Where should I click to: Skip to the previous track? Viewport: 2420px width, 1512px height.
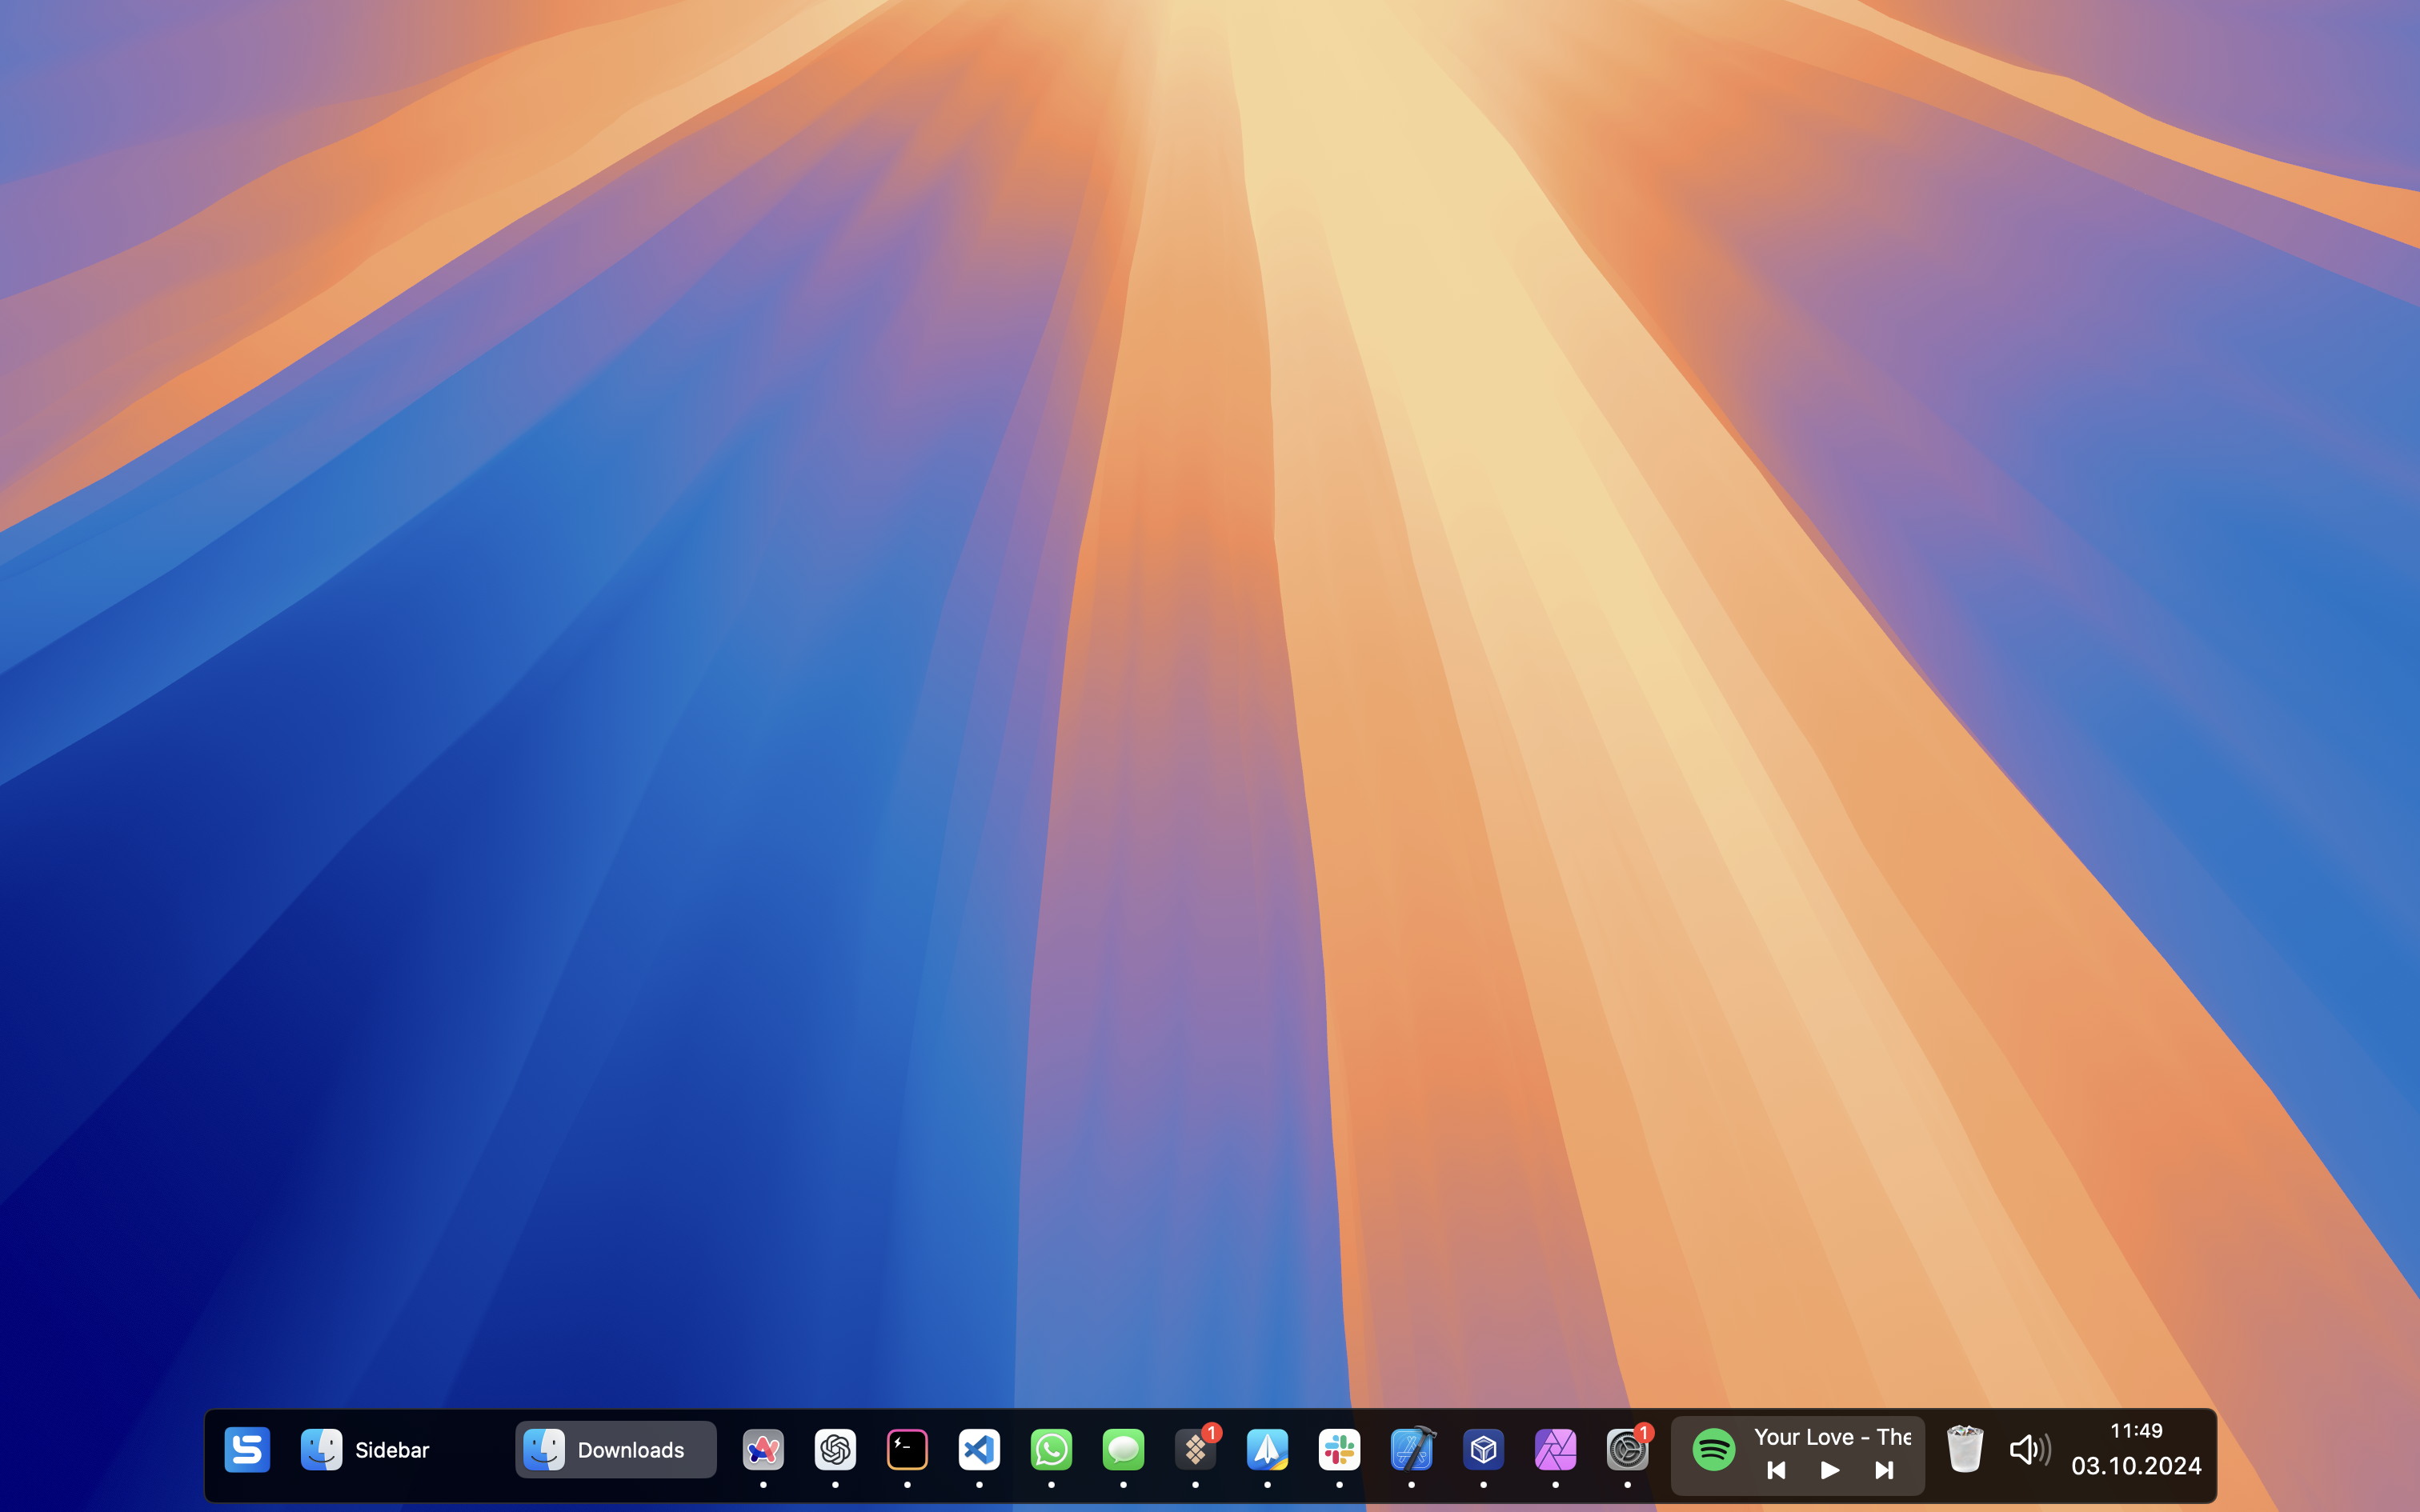1776,1470
